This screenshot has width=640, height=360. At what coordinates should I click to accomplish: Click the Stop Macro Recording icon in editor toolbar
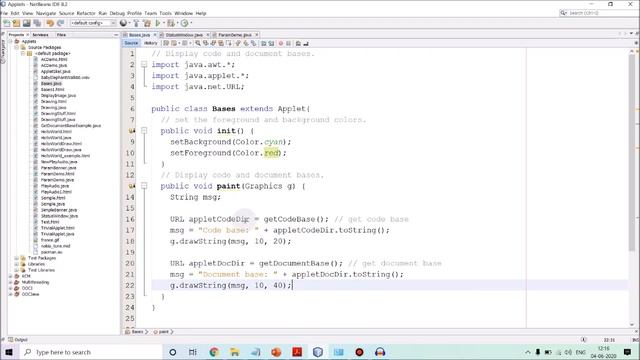pos(288,43)
